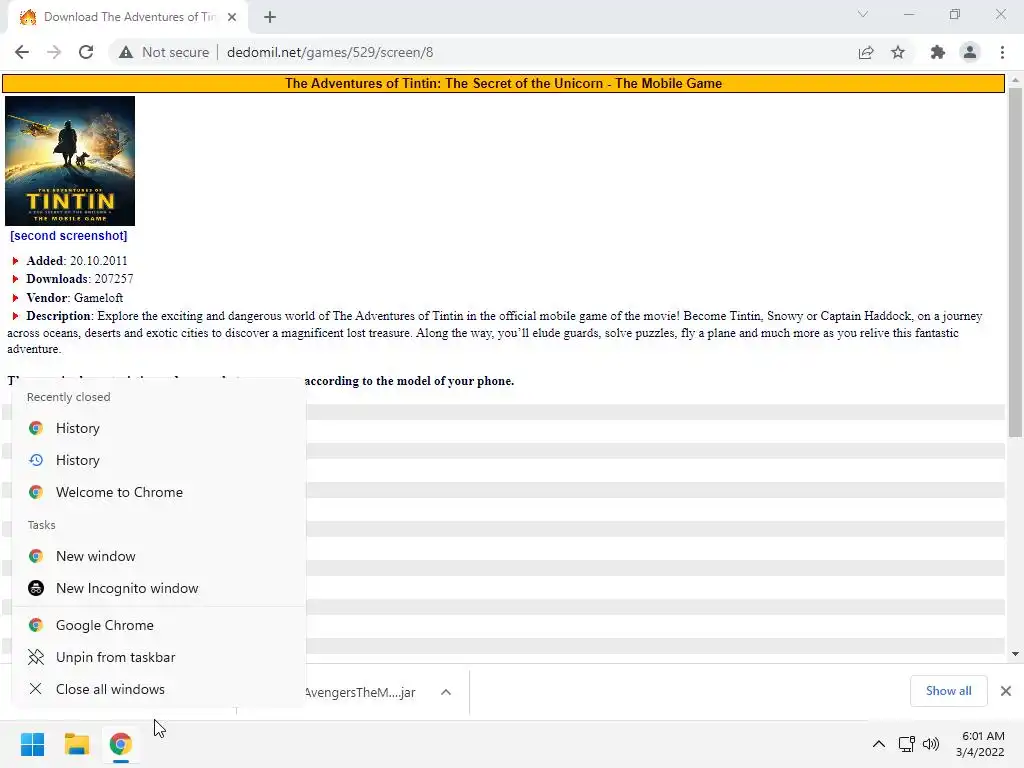Expand the AvengersTheM jar download options
1024x768 pixels.
coord(446,692)
